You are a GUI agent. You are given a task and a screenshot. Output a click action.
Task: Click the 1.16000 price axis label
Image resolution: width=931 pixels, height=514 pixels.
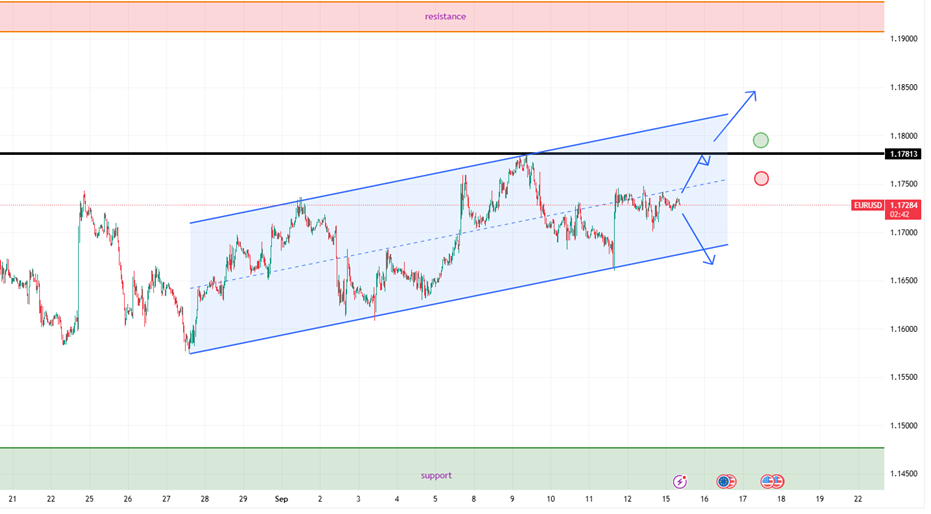[x=903, y=329]
